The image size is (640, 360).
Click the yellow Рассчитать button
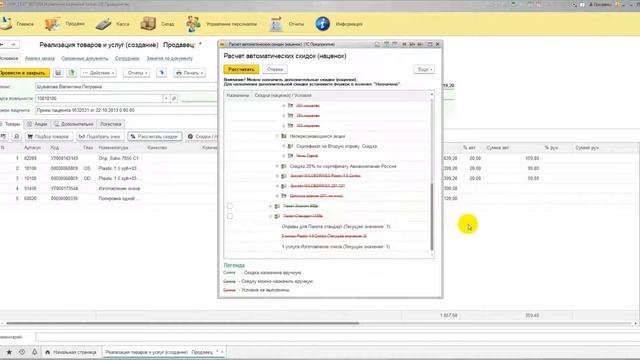[x=241, y=69]
